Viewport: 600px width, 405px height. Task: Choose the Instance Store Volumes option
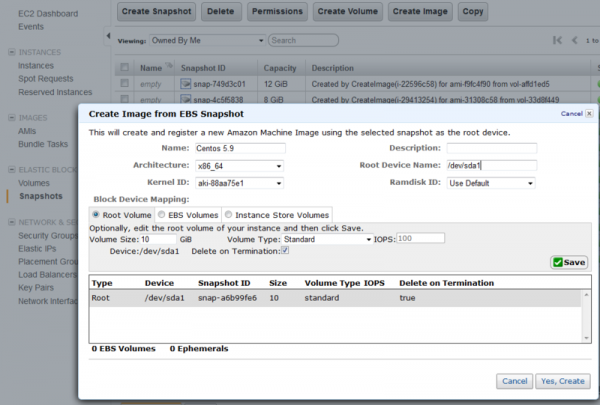229,214
